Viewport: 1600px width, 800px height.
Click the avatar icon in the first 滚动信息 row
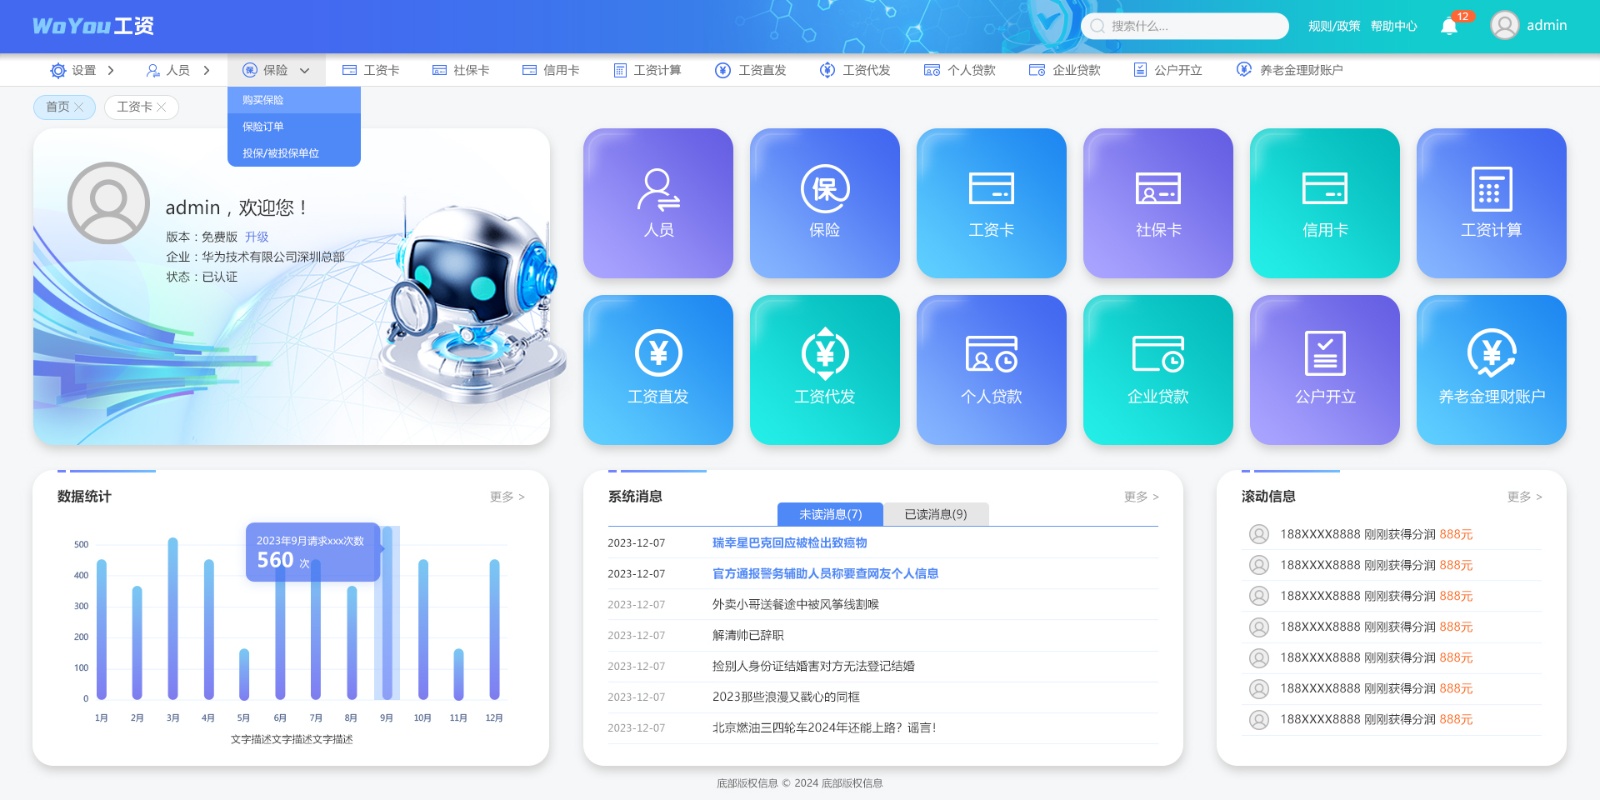[1259, 534]
